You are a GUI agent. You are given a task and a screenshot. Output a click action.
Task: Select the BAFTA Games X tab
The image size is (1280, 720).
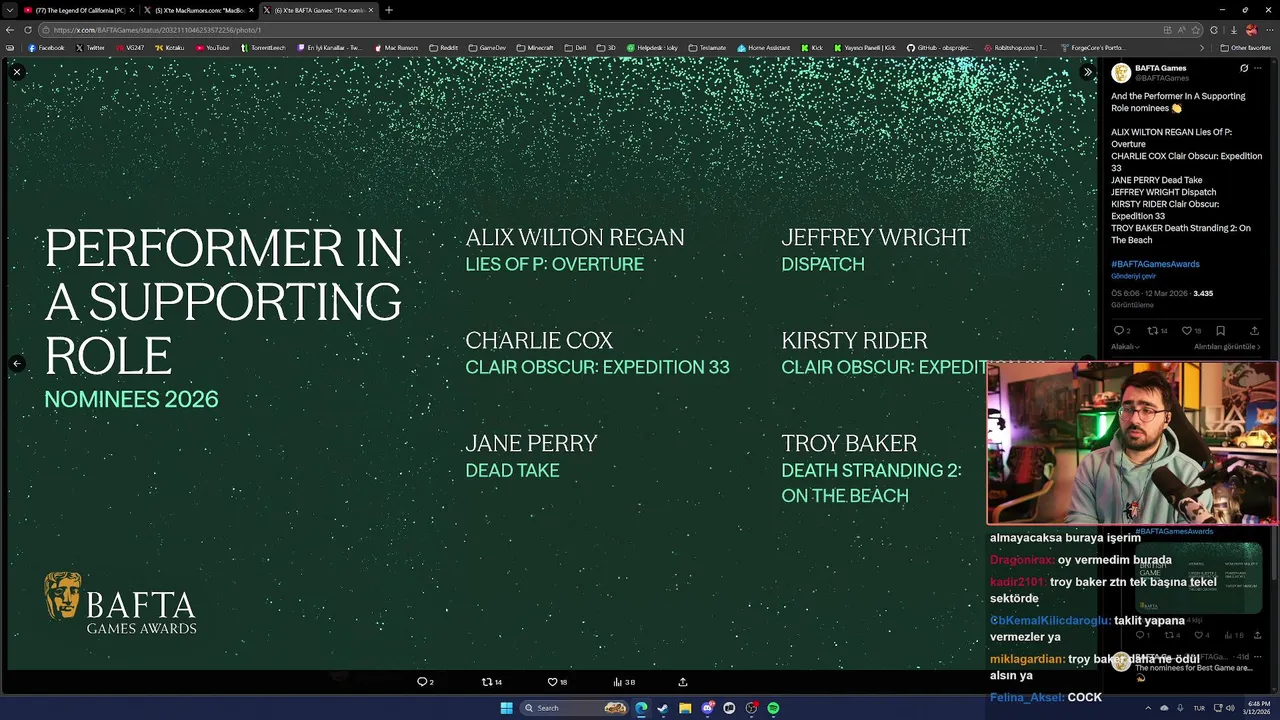320,10
